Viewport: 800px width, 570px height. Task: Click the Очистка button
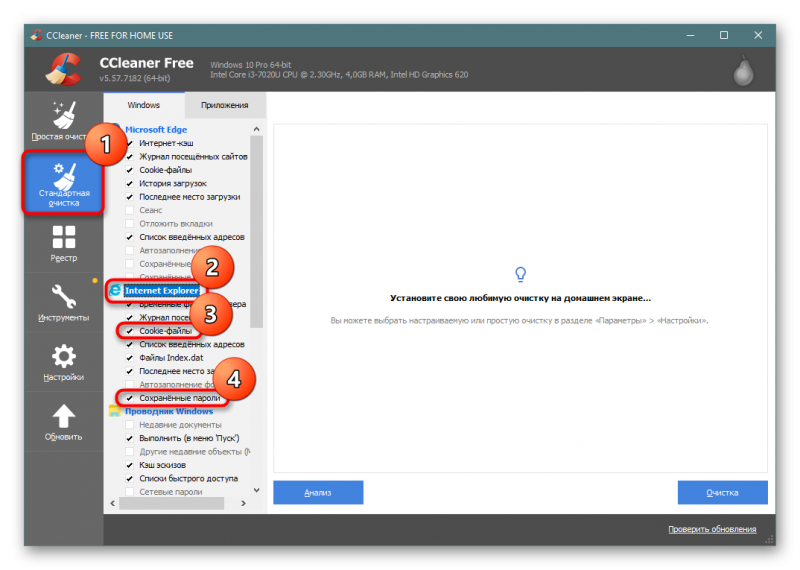[x=722, y=492]
